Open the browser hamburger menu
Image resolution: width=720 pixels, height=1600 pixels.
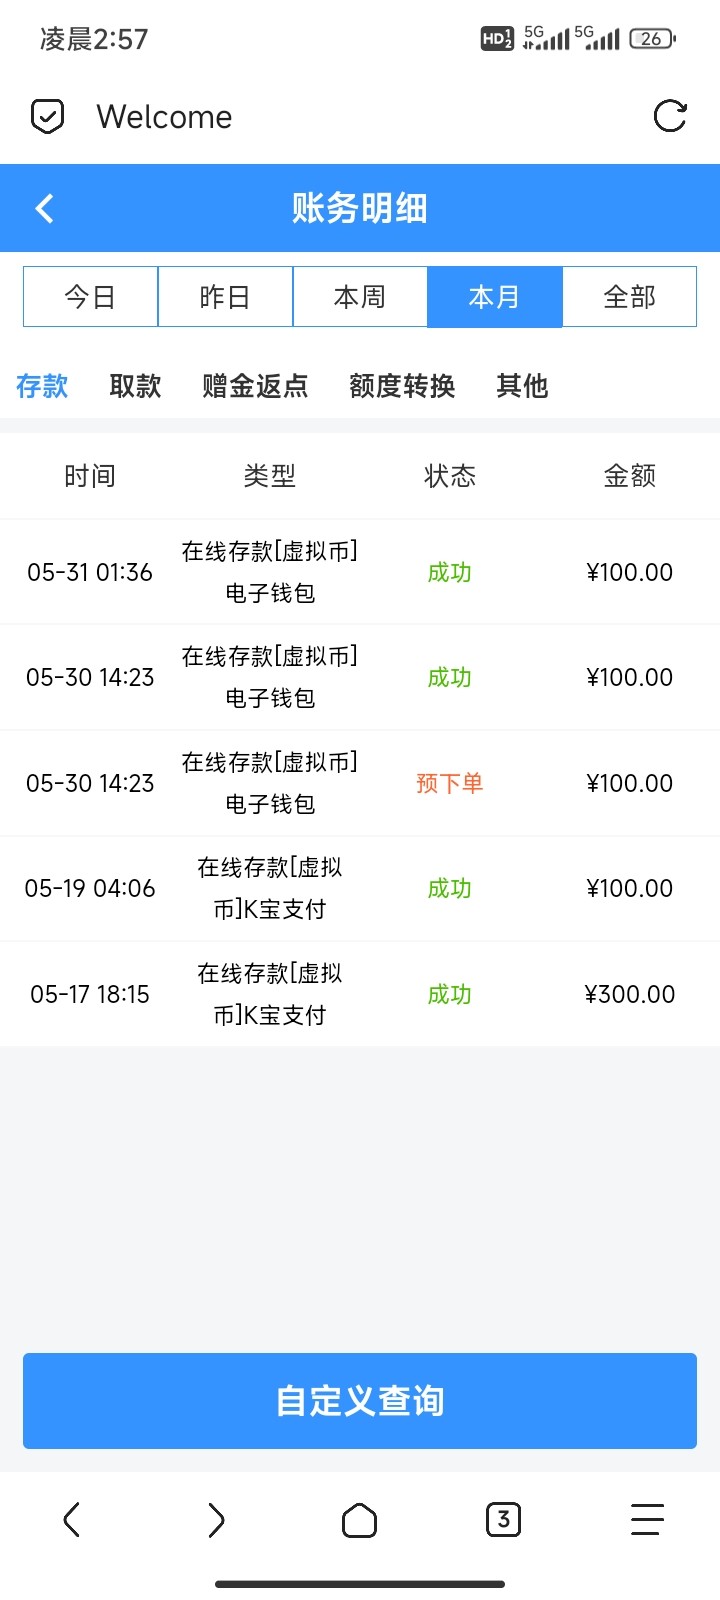[647, 1520]
